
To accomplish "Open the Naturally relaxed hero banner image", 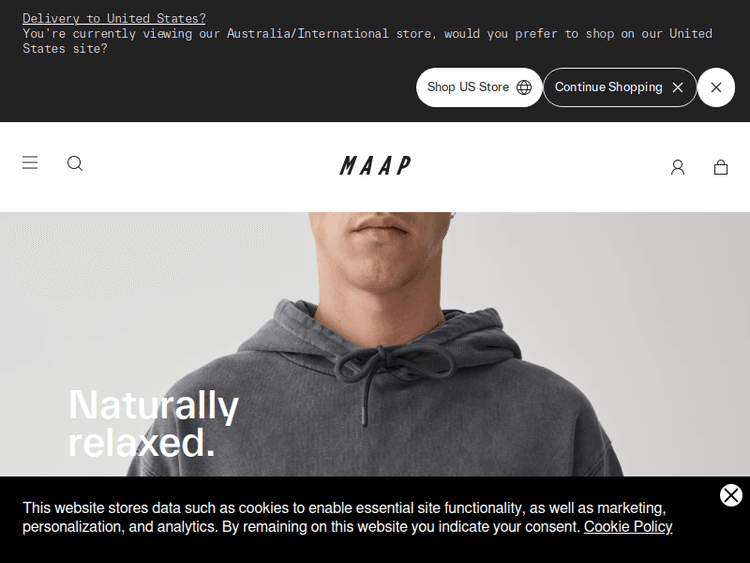I will (x=375, y=343).
